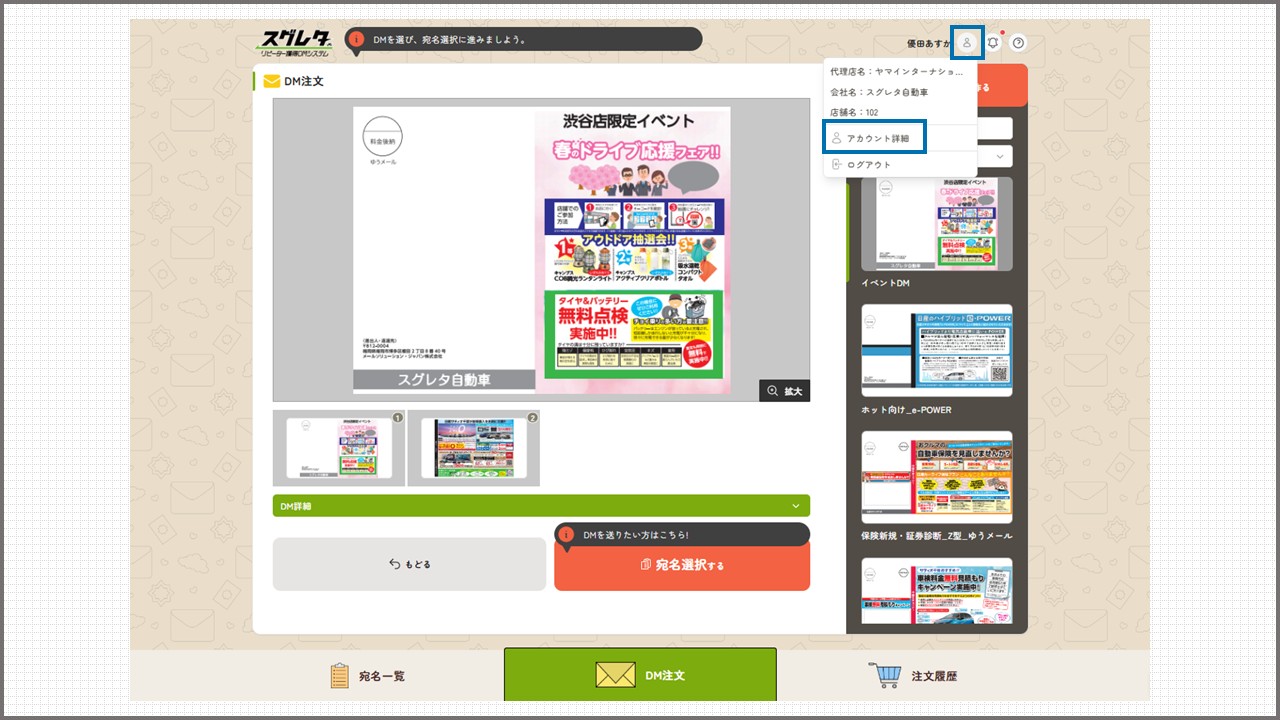Select the second DM page thumbnail
This screenshot has height=720, width=1280.
pyautogui.click(x=473, y=448)
